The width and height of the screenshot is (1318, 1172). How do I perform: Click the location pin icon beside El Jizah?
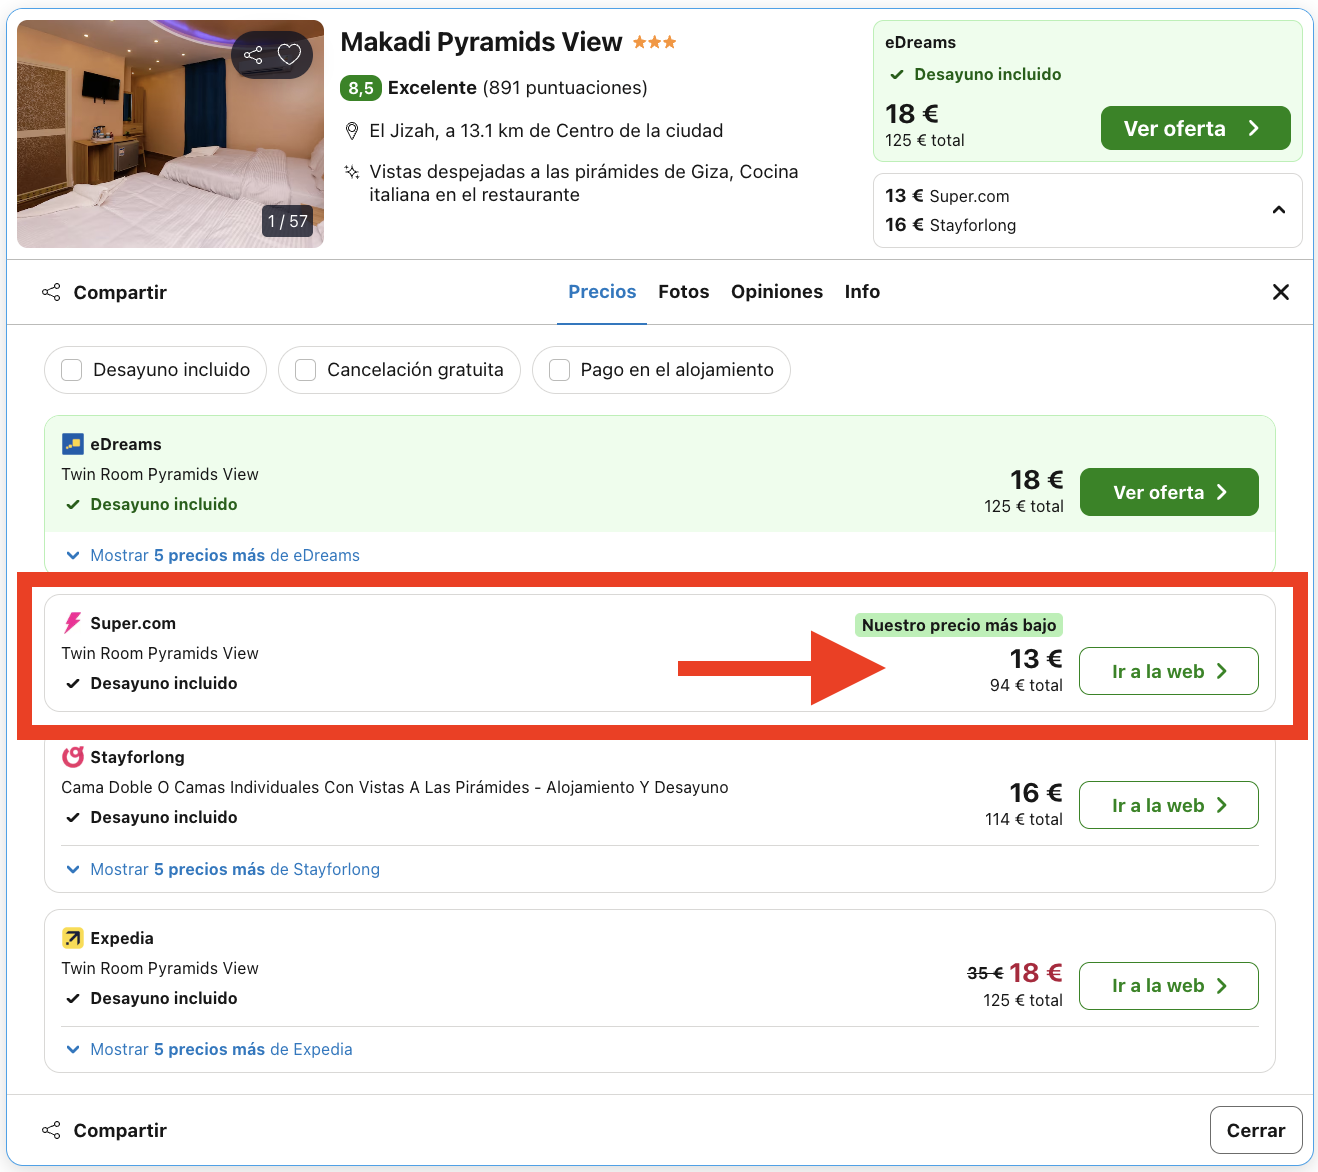click(x=352, y=131)
